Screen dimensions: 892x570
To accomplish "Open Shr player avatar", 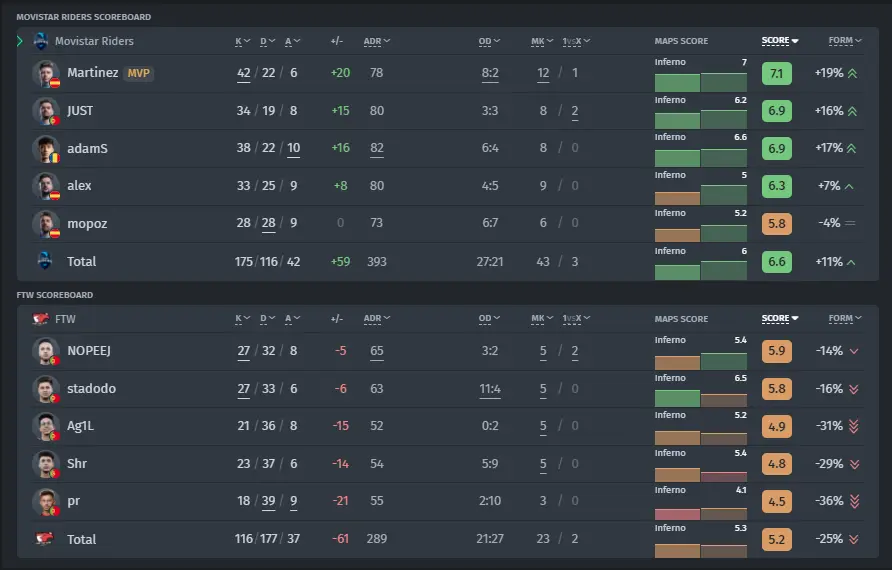I will 46,464.
